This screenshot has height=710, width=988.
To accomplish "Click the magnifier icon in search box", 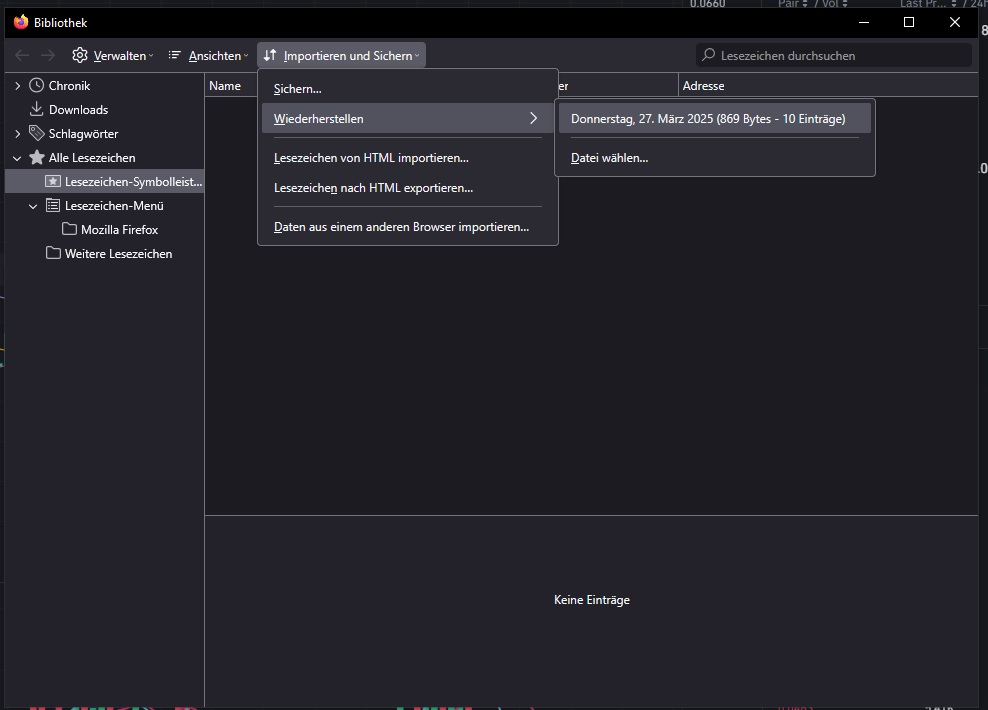I will [x=709, y=55].
